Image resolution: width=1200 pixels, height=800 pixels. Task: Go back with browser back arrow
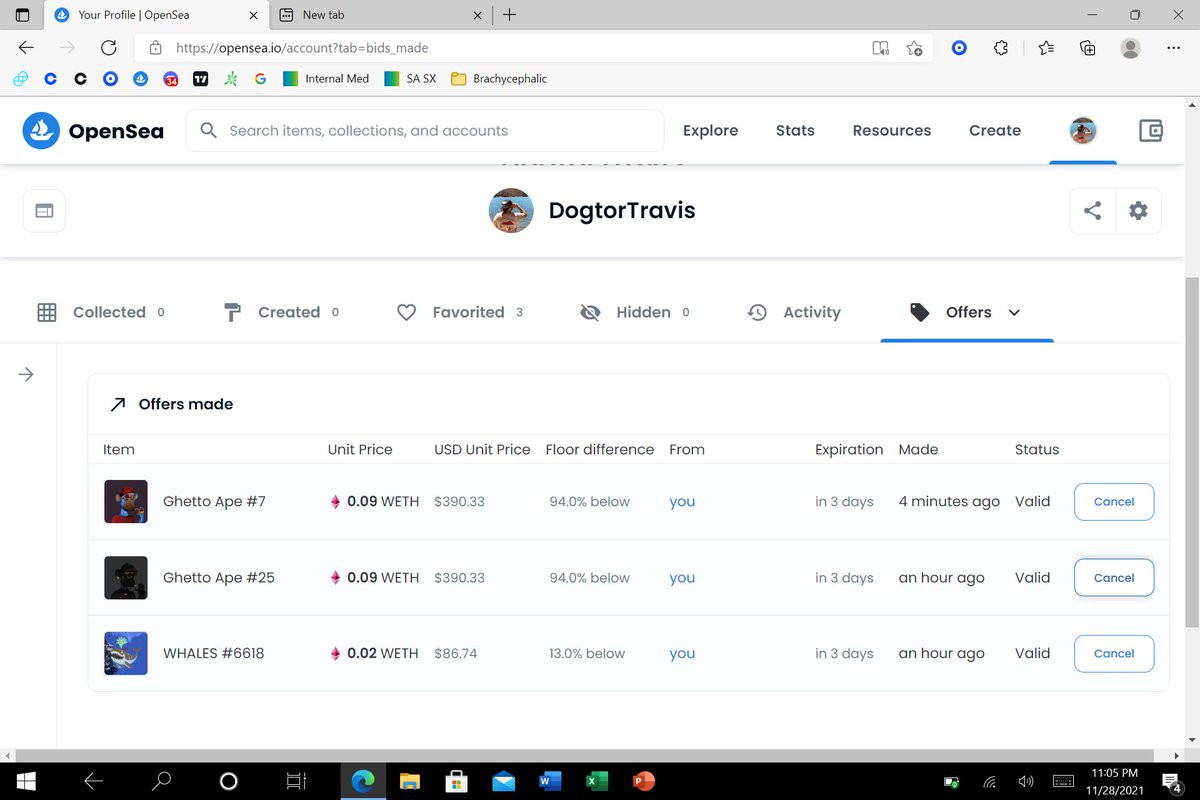[x=26, y=47]
